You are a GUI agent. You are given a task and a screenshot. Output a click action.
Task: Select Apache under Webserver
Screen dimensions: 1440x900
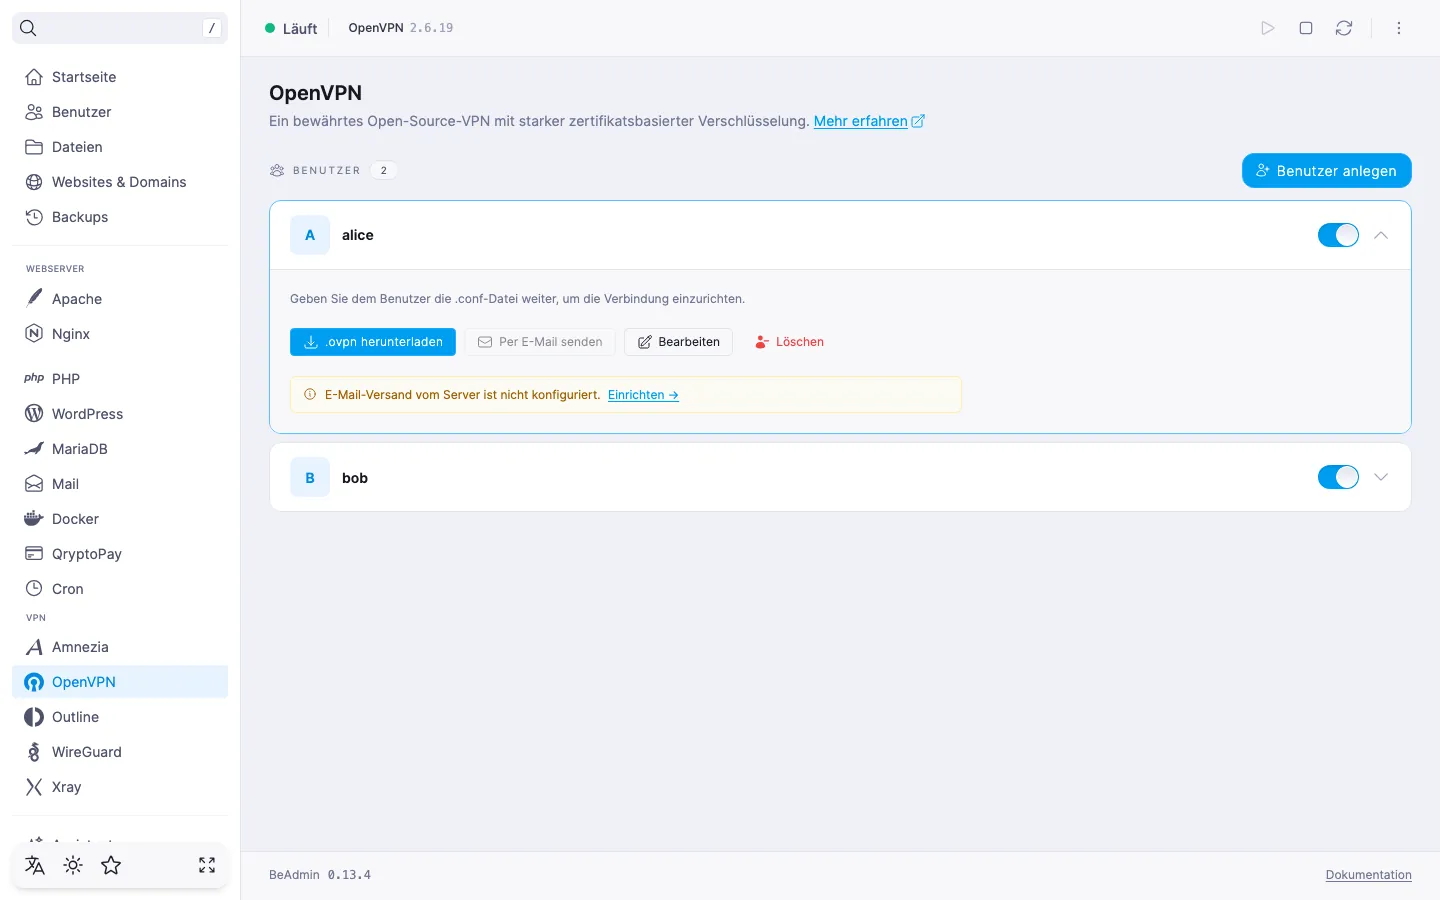(120, 299)
